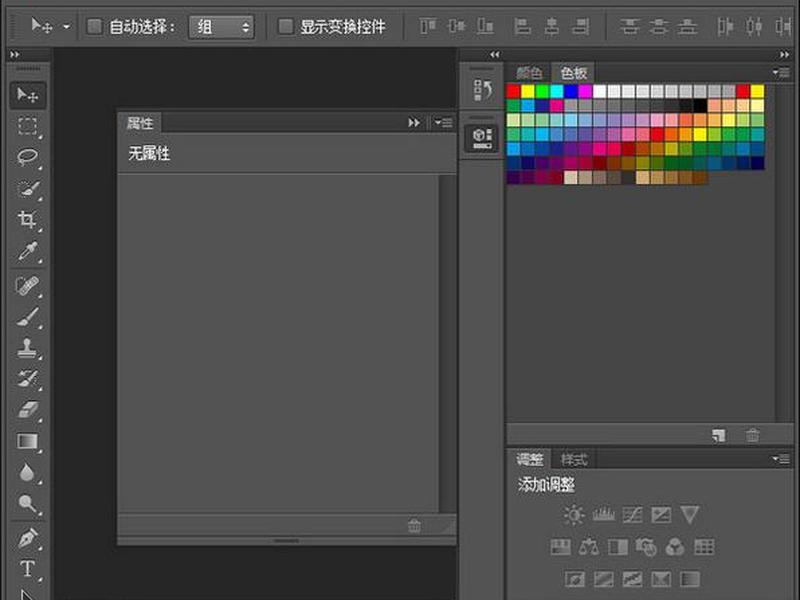
Task: Select the Healing Brush tool
Action: point(28,286)
